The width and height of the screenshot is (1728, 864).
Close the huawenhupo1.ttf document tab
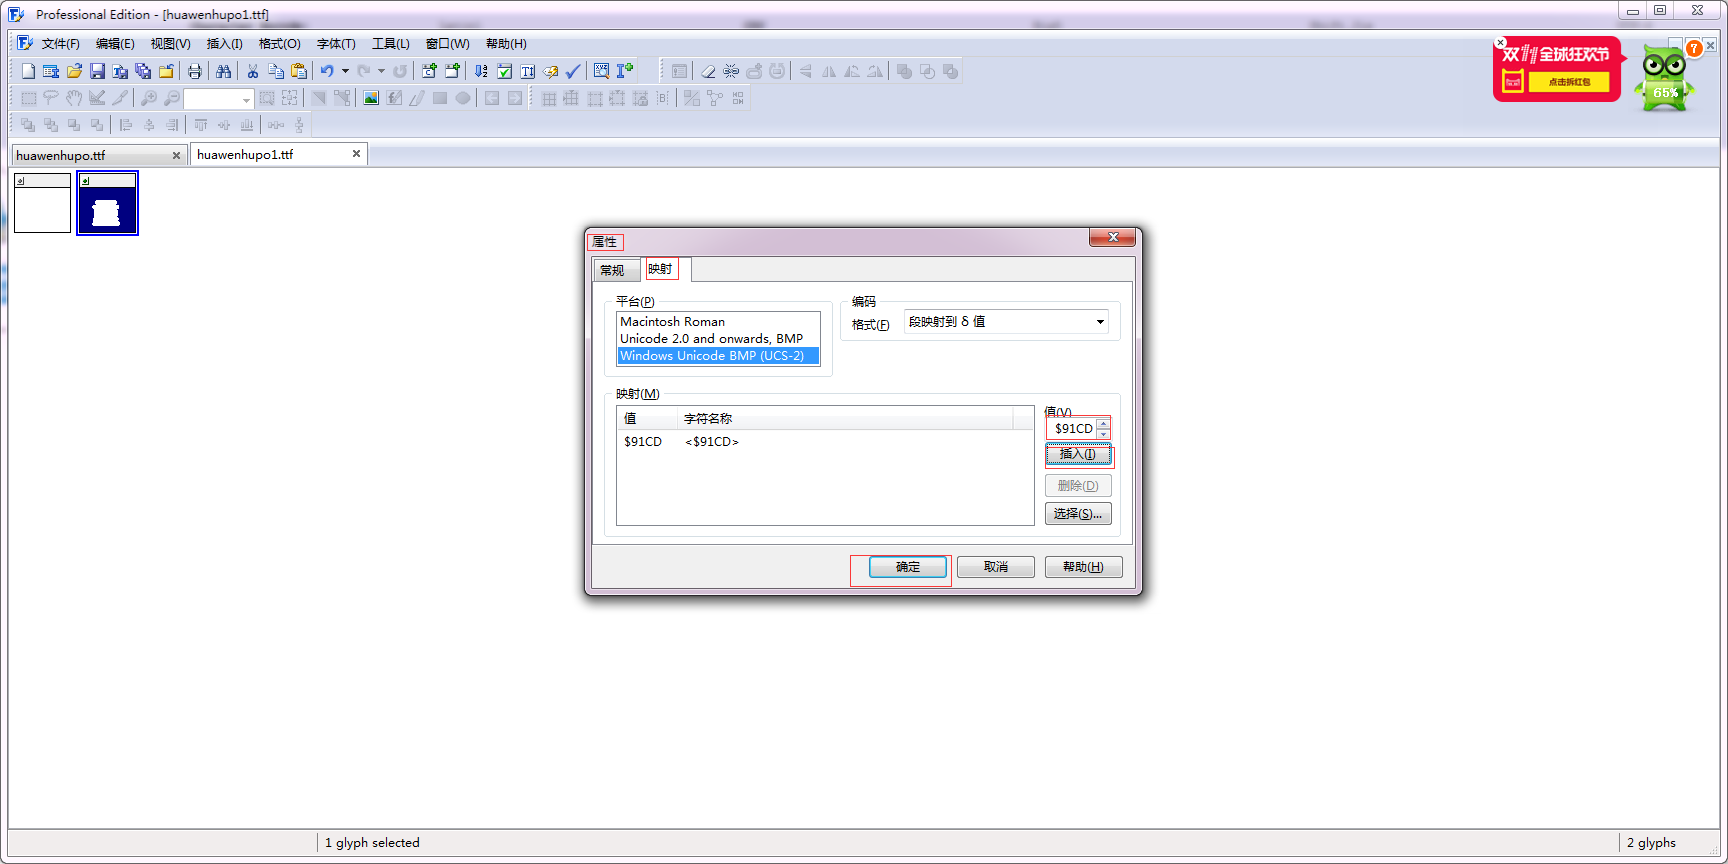point(356,154)
